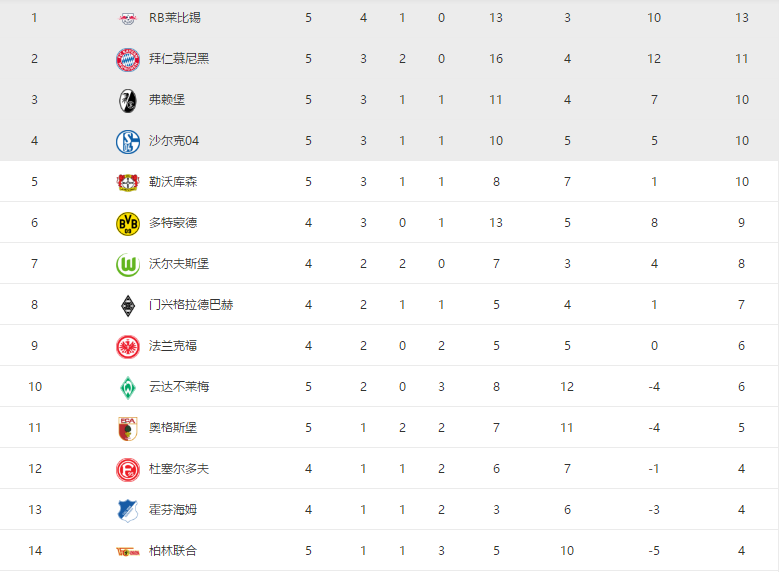Open the 勒沃库森 team name link
The width and height of the screenshot is (779, 572).
(x=173, y=182)
